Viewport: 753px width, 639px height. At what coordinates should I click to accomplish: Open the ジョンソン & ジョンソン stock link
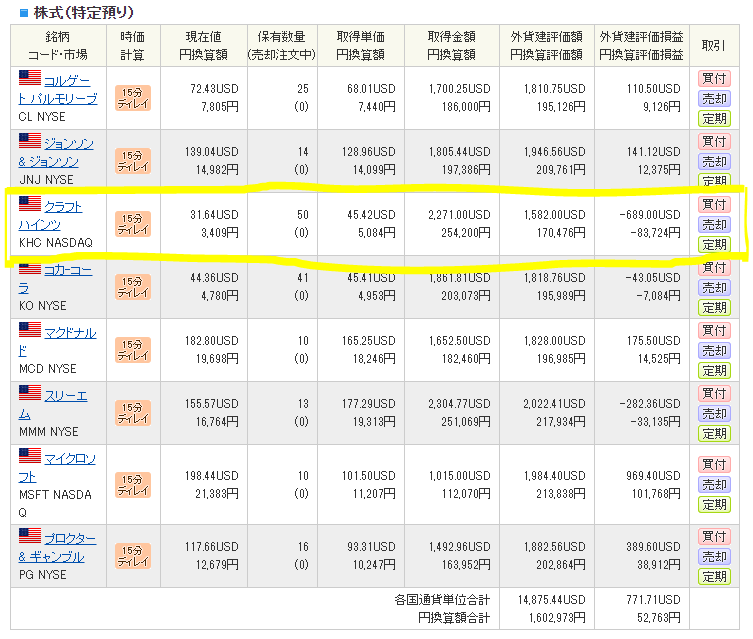pos(69,143)
